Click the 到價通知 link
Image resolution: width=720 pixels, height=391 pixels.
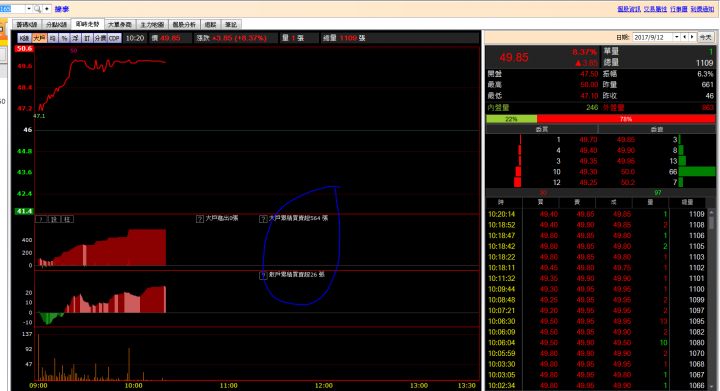pyautogui.click(x=702, y=9)
